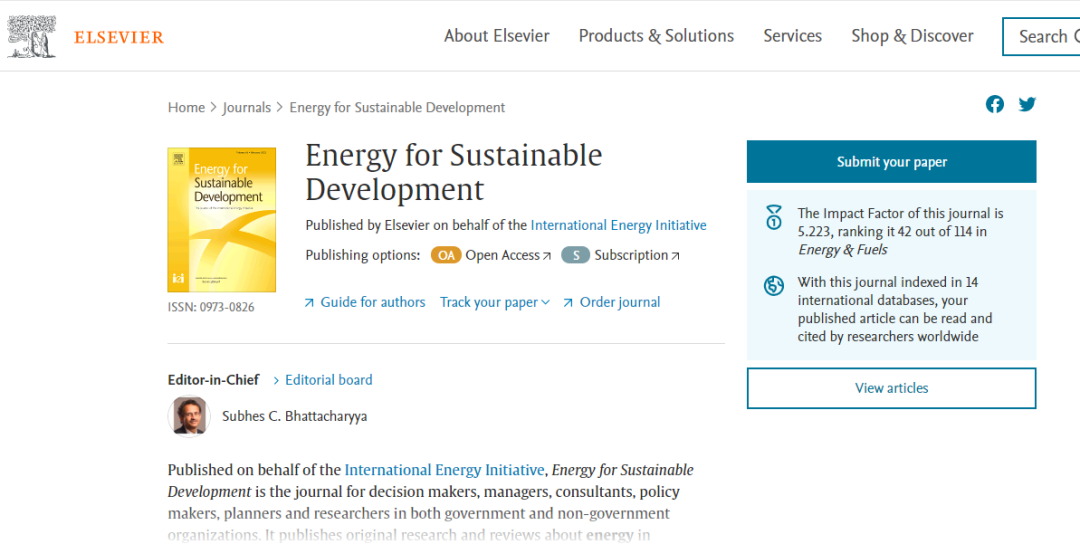Image resolution: width=1080 pixels, height=544 pixels.
Task: Go to the Journals breadcrumb
Action: 246,107
